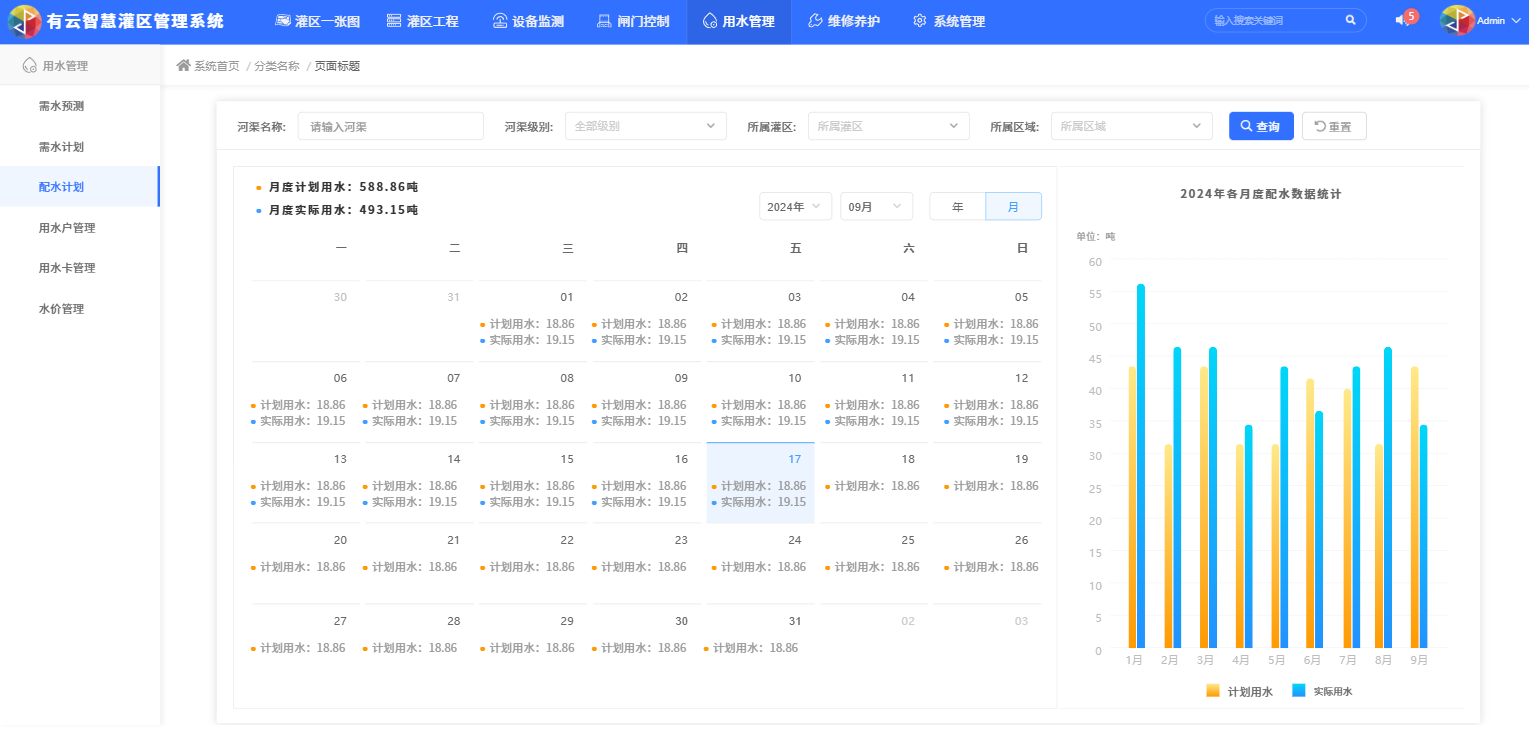This screenshot has height=733, width=1529.
Task: Toggle 计划用水 legend series in chart
Action: tap(1239, 691)
